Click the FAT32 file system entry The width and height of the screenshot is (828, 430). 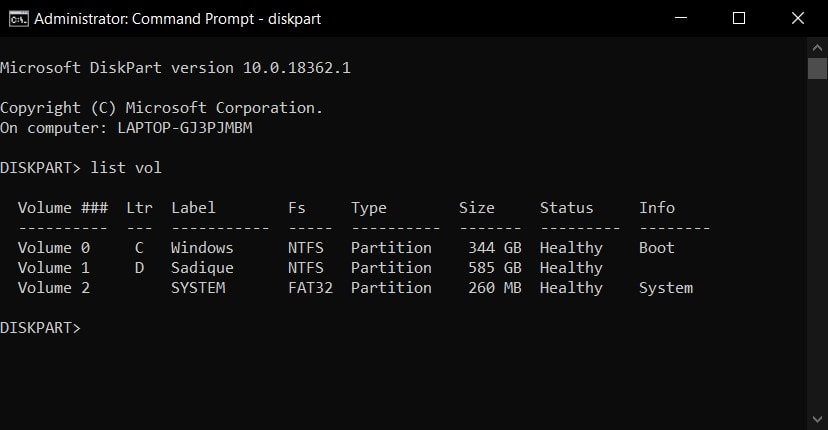point(310,288)
